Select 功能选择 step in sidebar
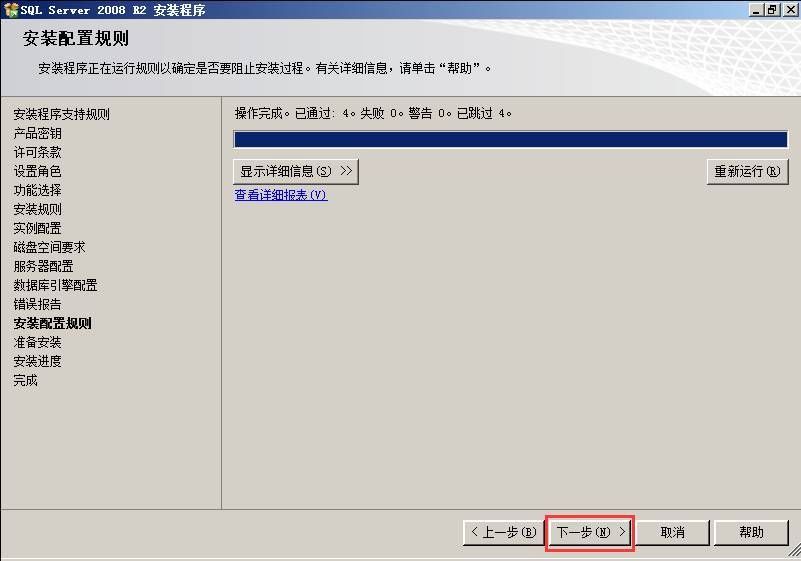Viewport: 801px width, 561px height. pyautogui.click(x=37, y=190)
